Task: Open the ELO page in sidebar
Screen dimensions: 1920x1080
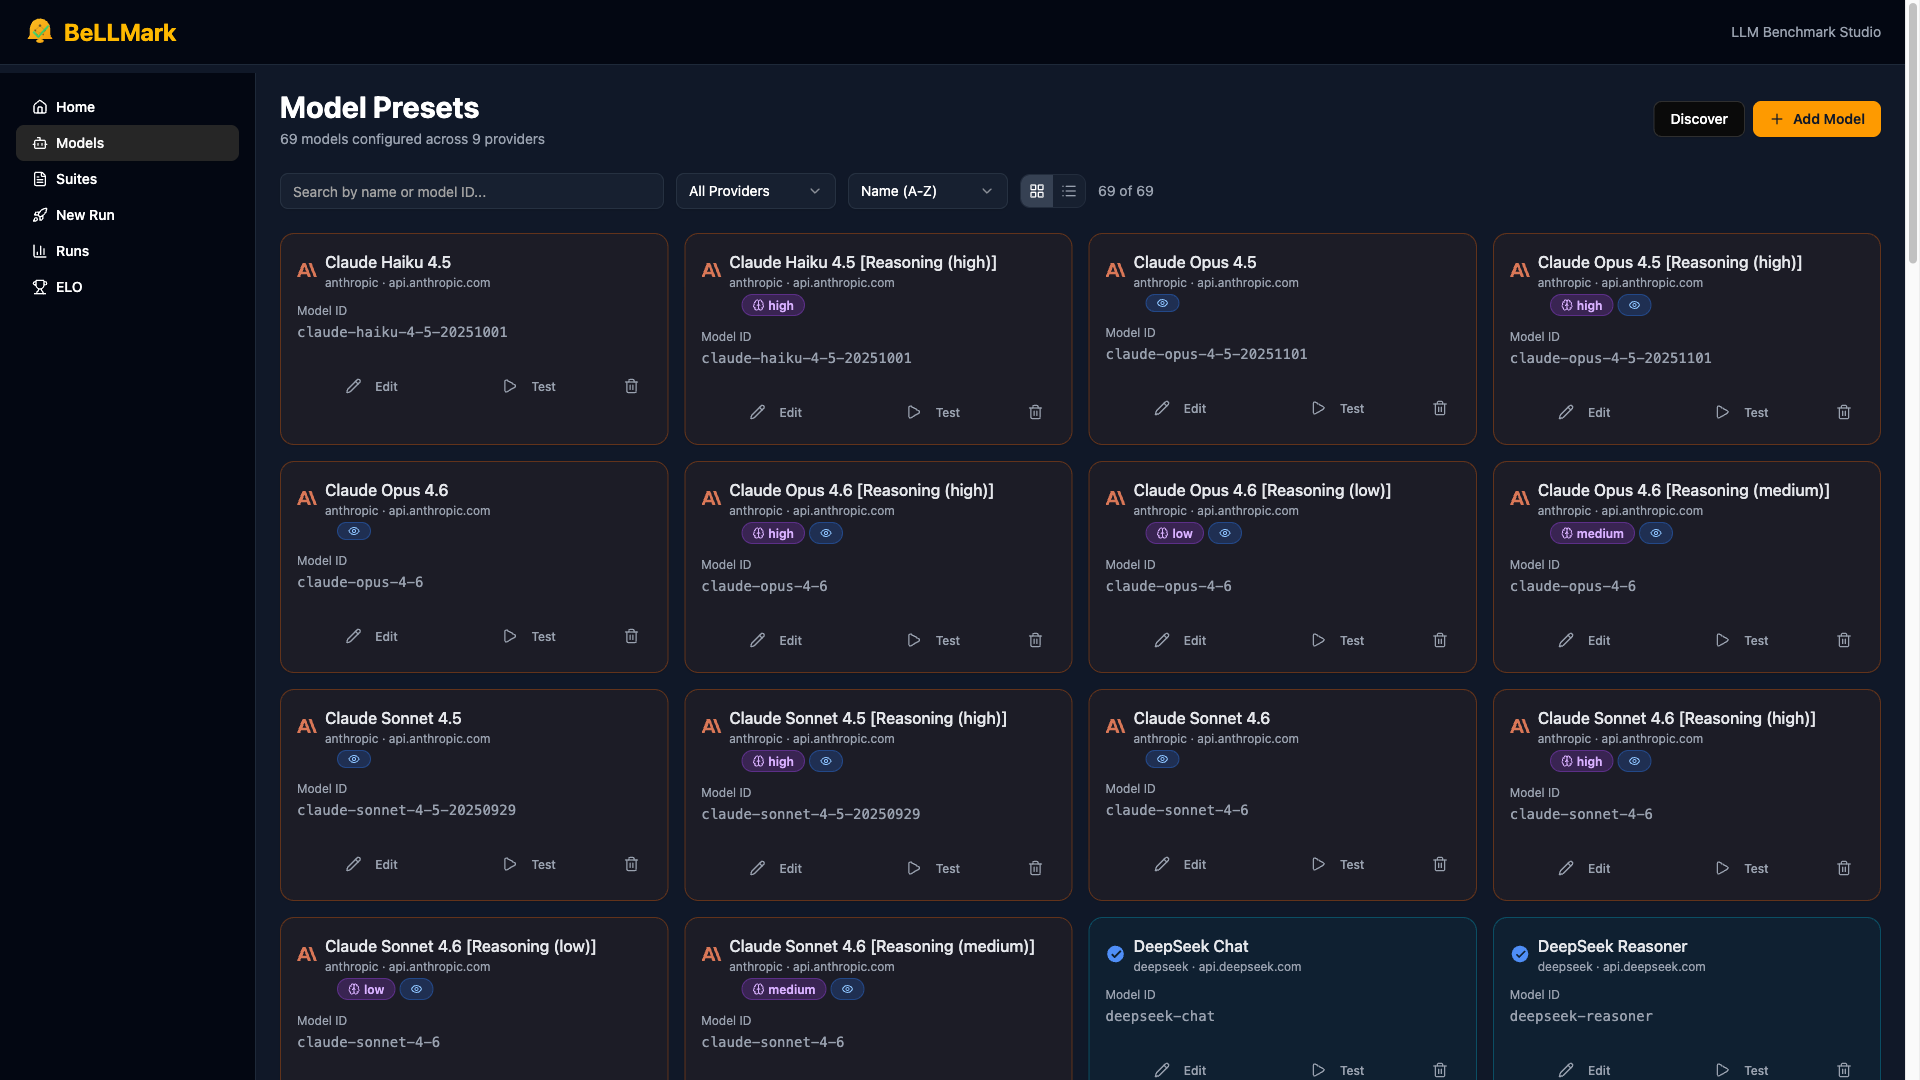Action: 69,287
